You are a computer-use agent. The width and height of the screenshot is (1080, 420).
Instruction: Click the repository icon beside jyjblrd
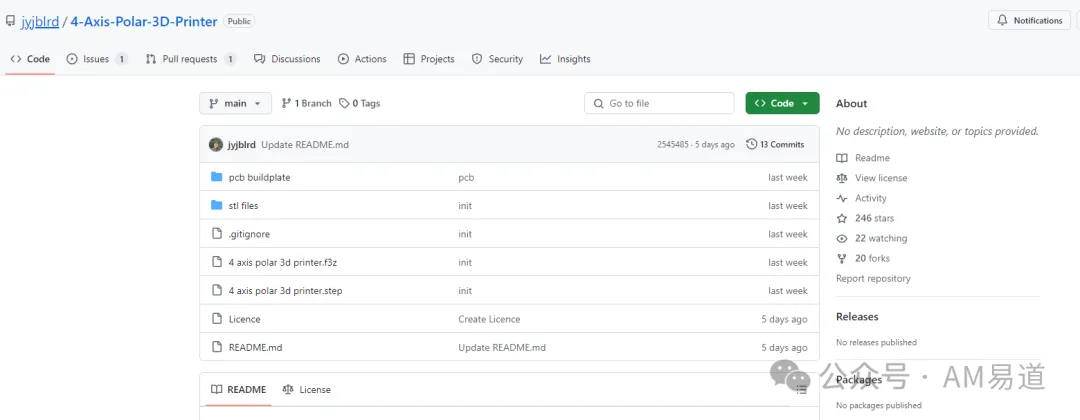point(10,21)
